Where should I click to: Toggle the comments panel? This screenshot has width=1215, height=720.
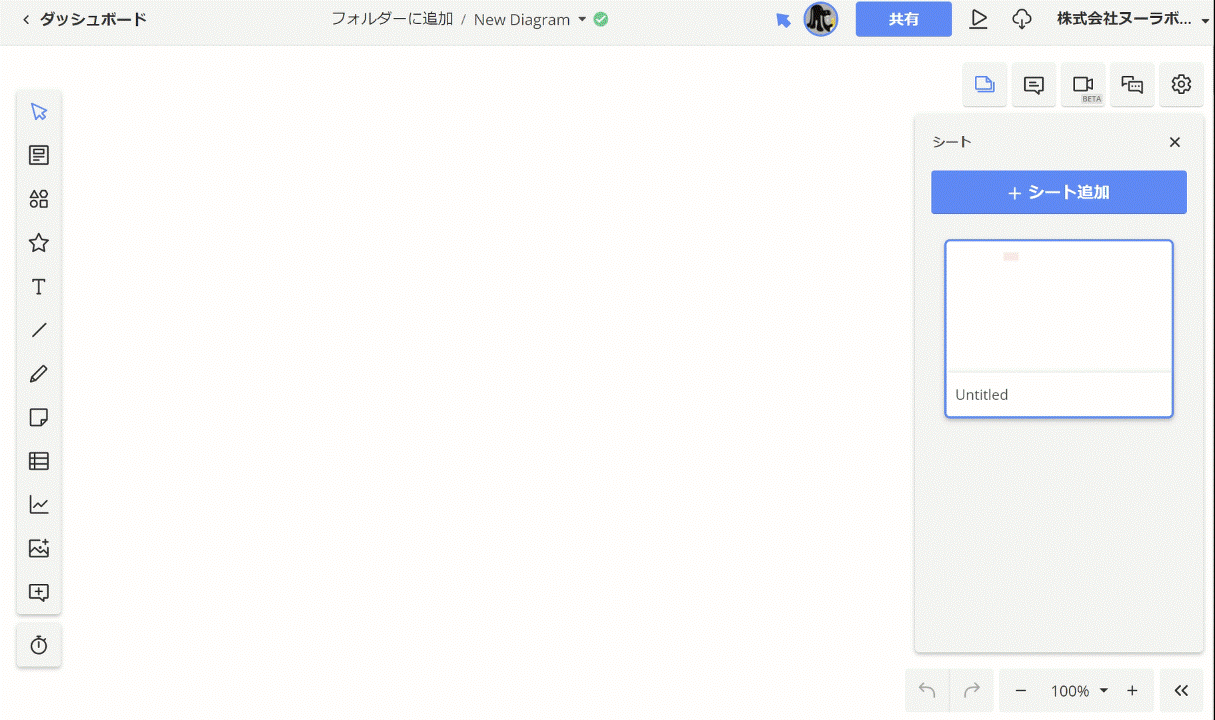[x=1034, y=85]
